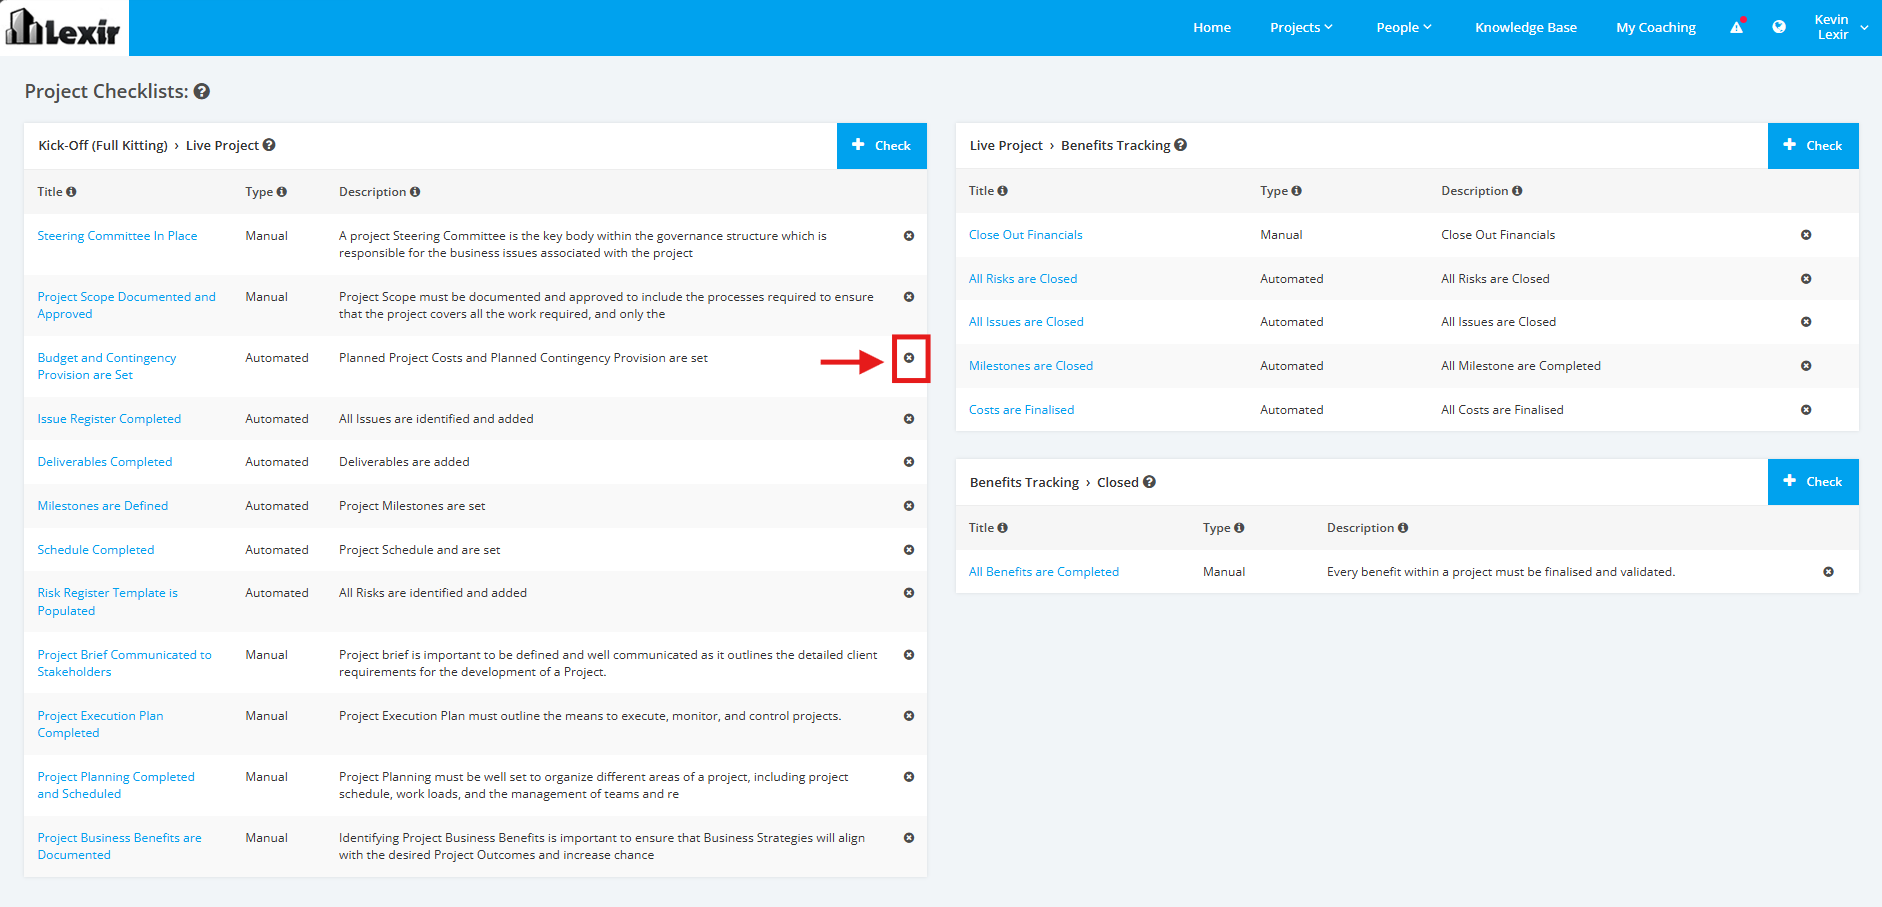
Task: Go to Home in navigation bar
Action: point(1212,27)
